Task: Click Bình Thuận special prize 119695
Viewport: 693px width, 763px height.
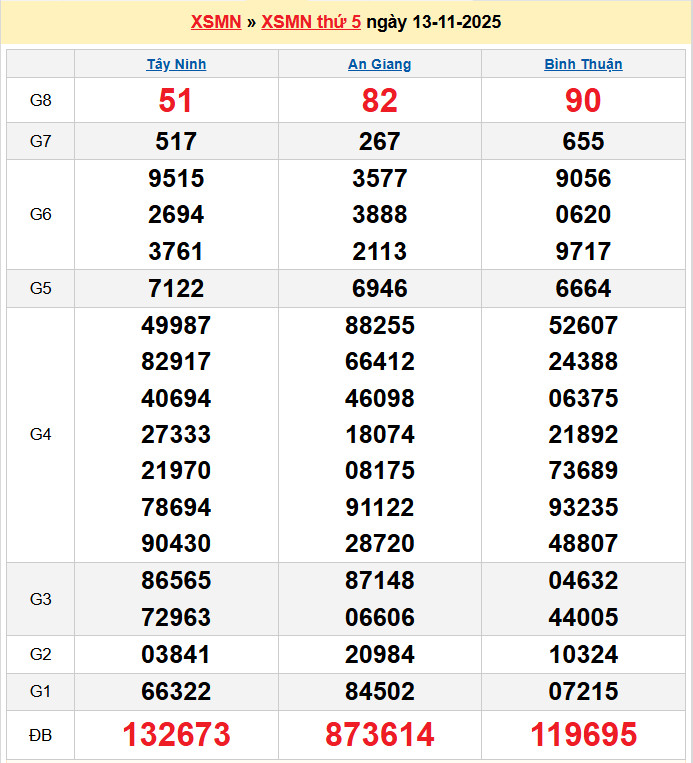Action: 583,735
